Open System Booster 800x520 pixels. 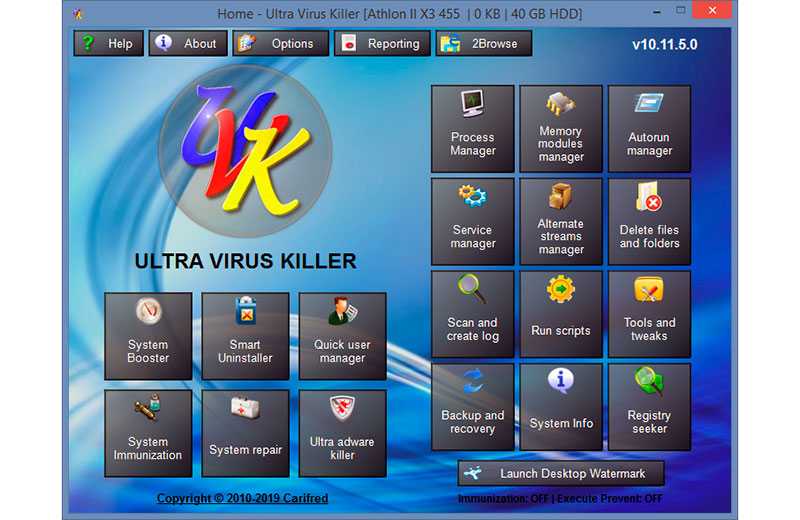[148, 336]
